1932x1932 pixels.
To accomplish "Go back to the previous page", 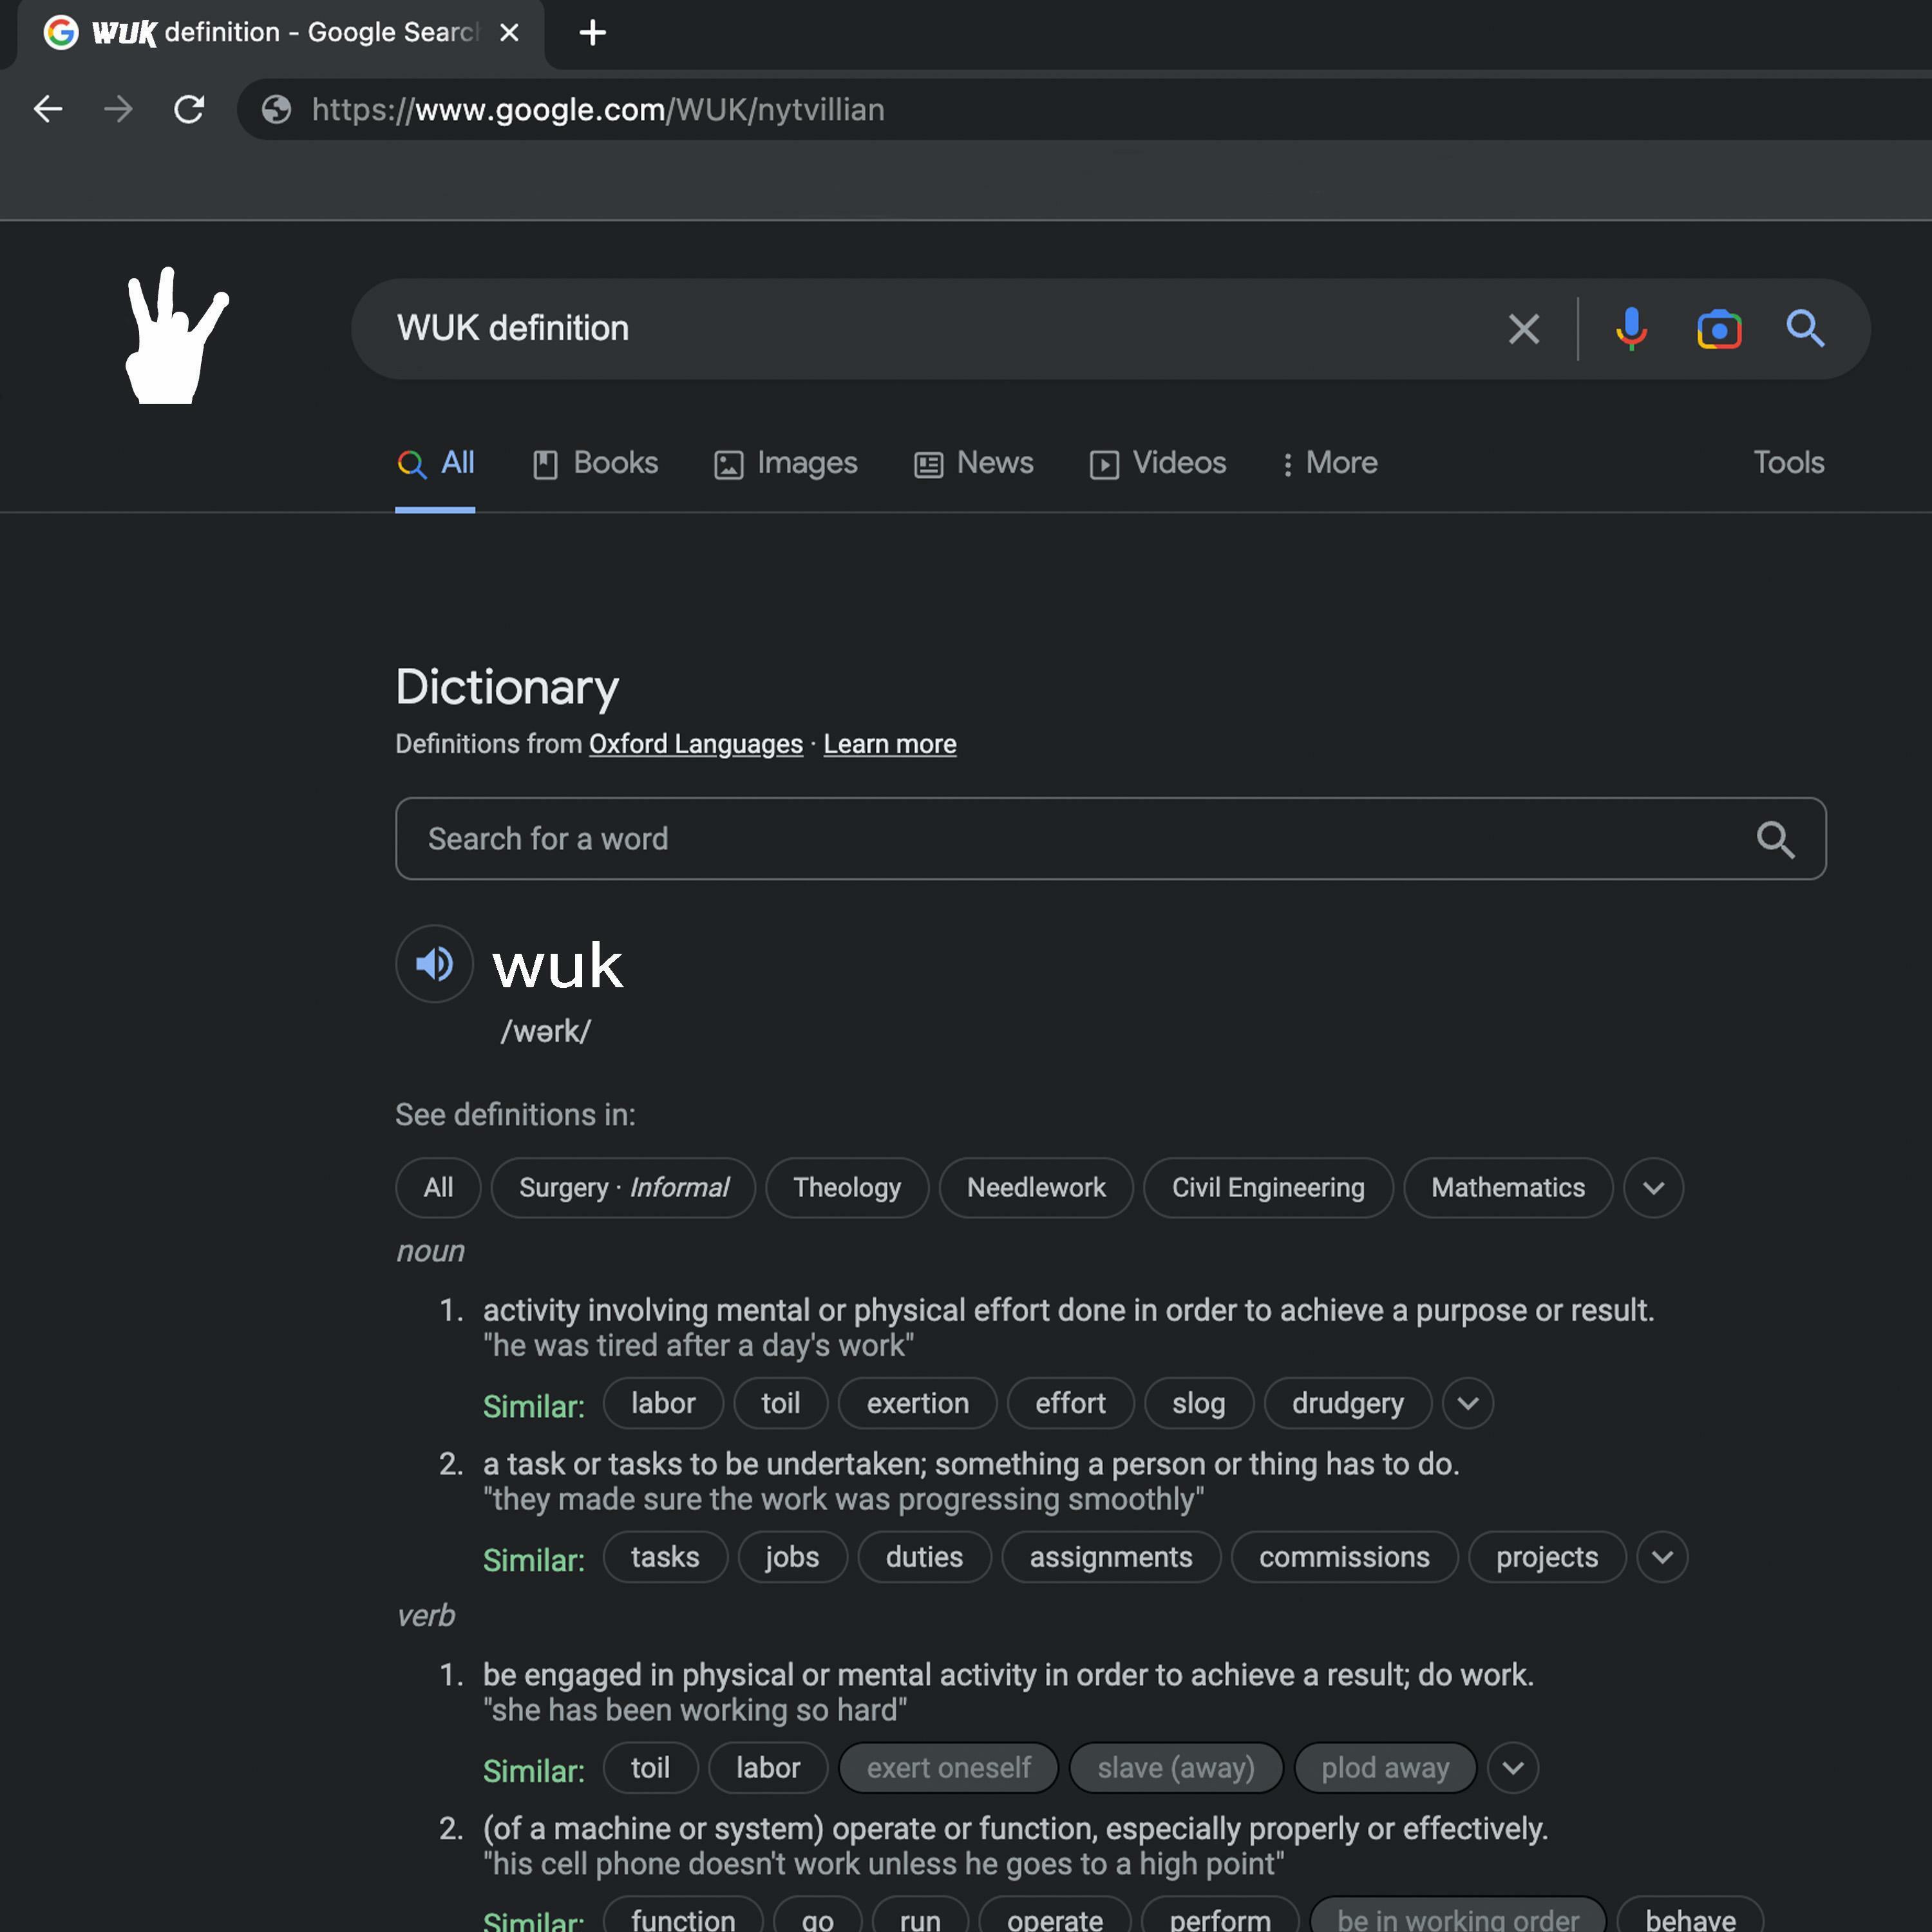I will [x=48, y=109].
